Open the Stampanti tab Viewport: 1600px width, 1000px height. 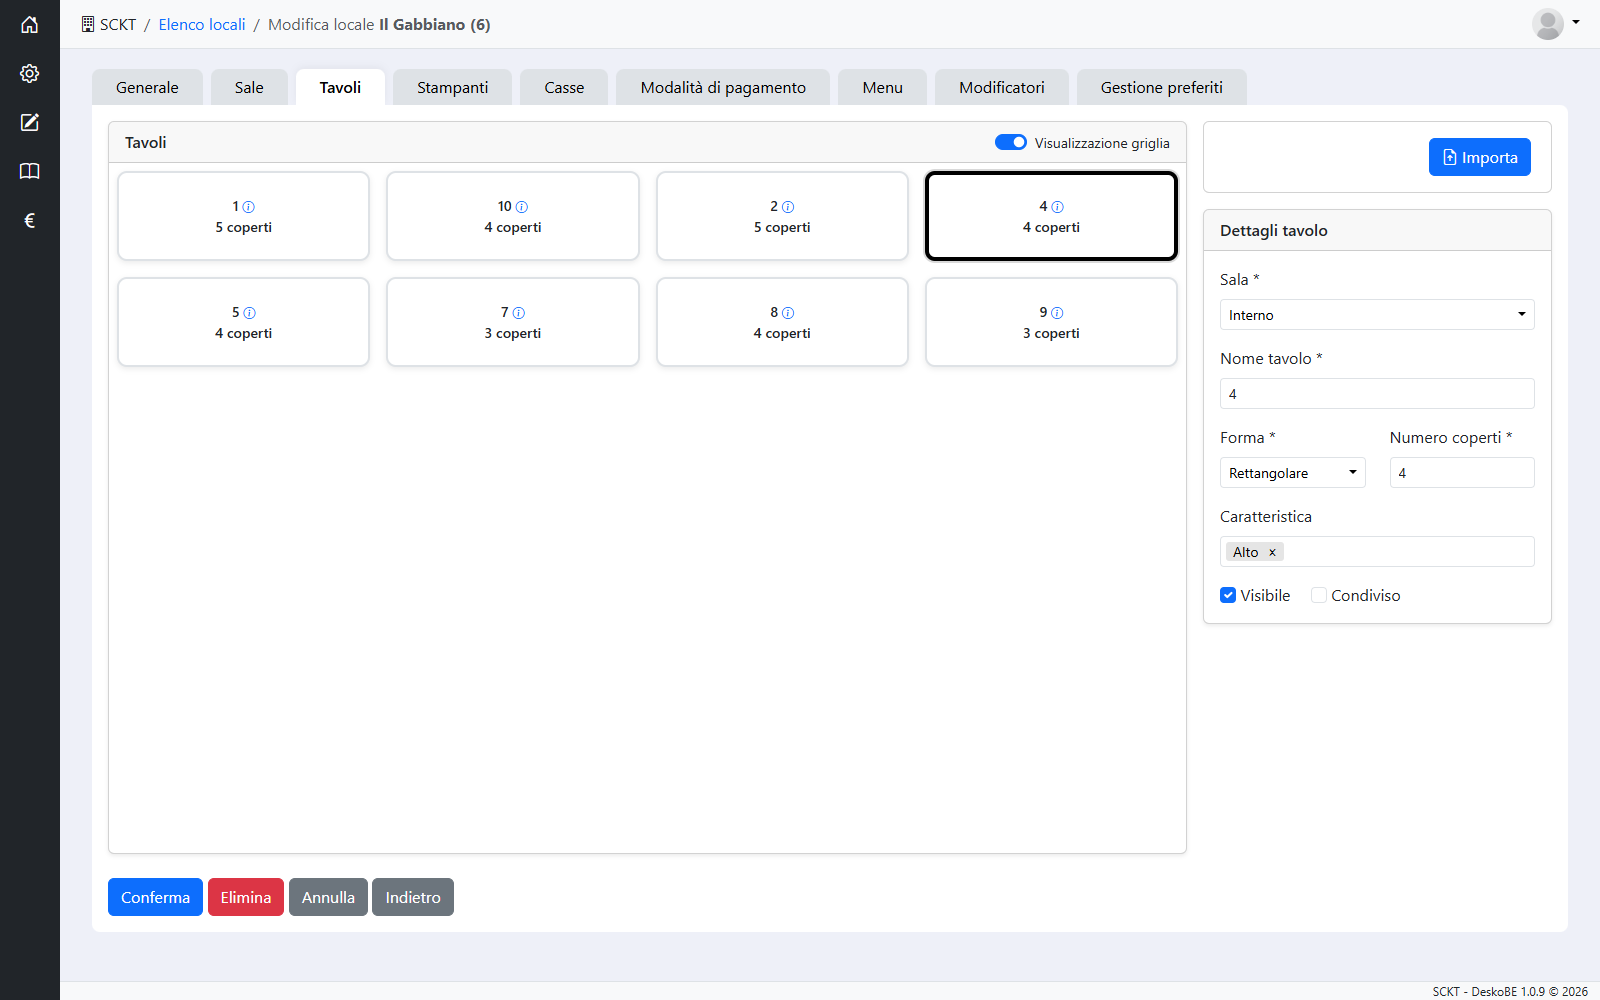453,87
